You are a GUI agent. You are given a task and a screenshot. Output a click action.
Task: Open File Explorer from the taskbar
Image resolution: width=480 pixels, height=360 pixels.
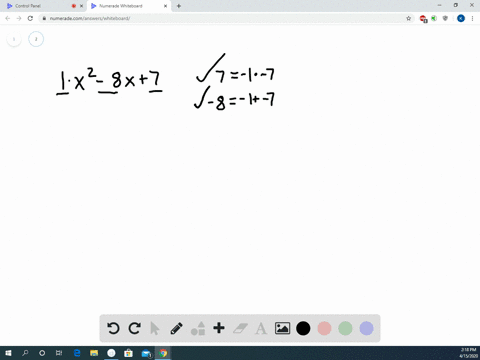pyautogui.click(x=94, y=353)
